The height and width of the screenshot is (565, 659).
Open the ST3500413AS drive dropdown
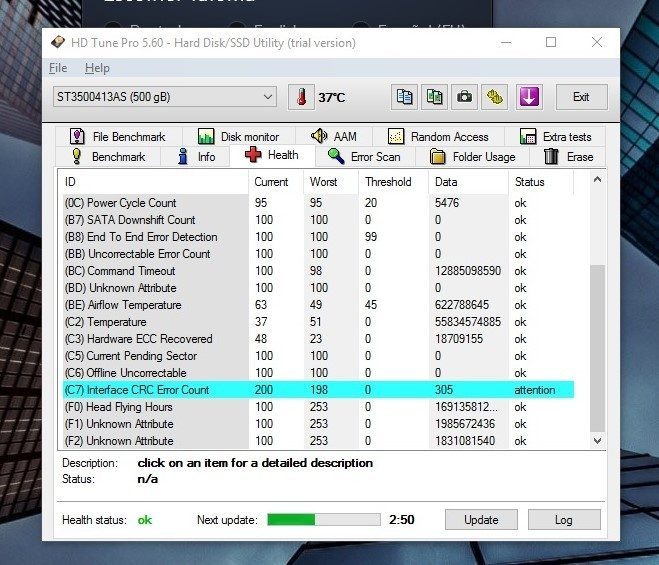click(165, 97)
